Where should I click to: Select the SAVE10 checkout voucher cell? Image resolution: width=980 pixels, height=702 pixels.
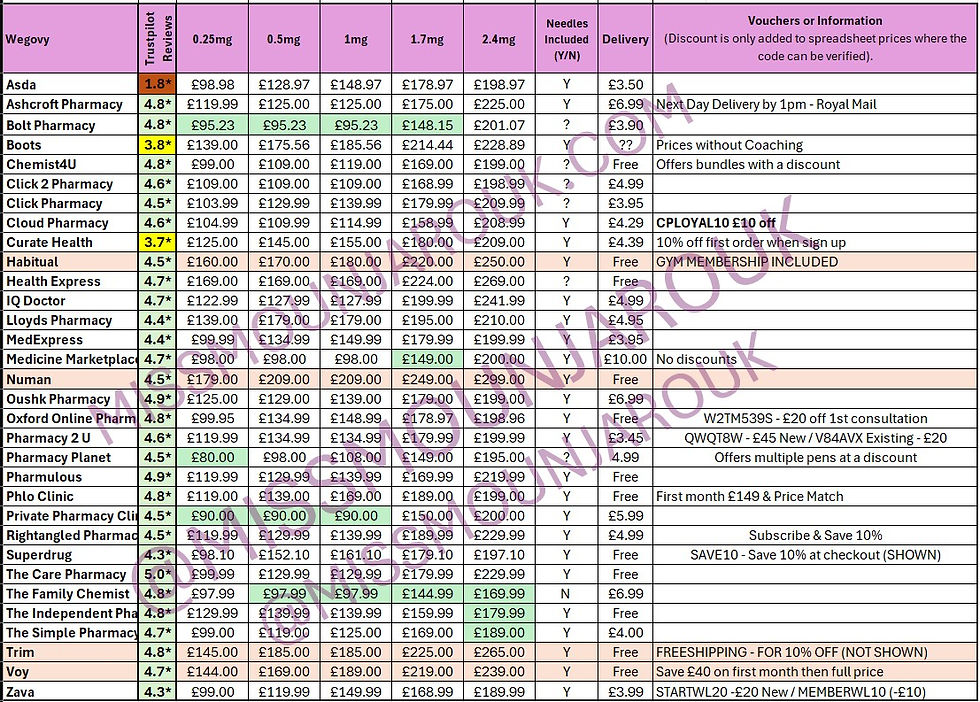815,554
